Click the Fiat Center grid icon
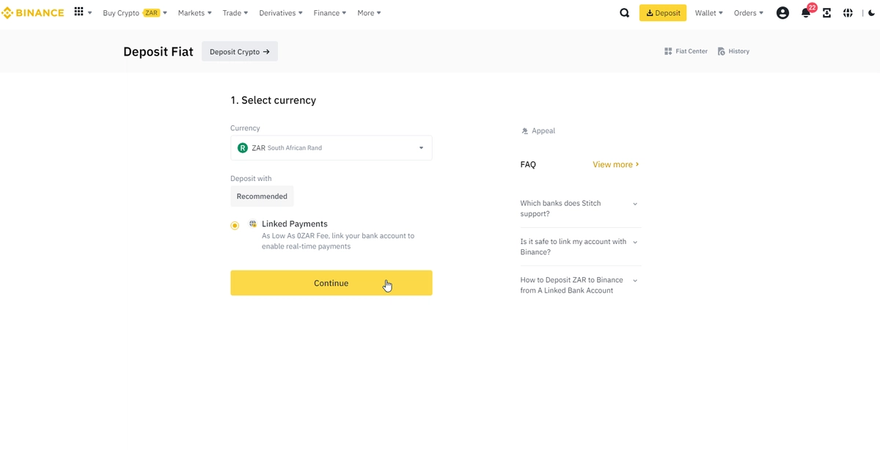880x450 pixels. point(668,51)
